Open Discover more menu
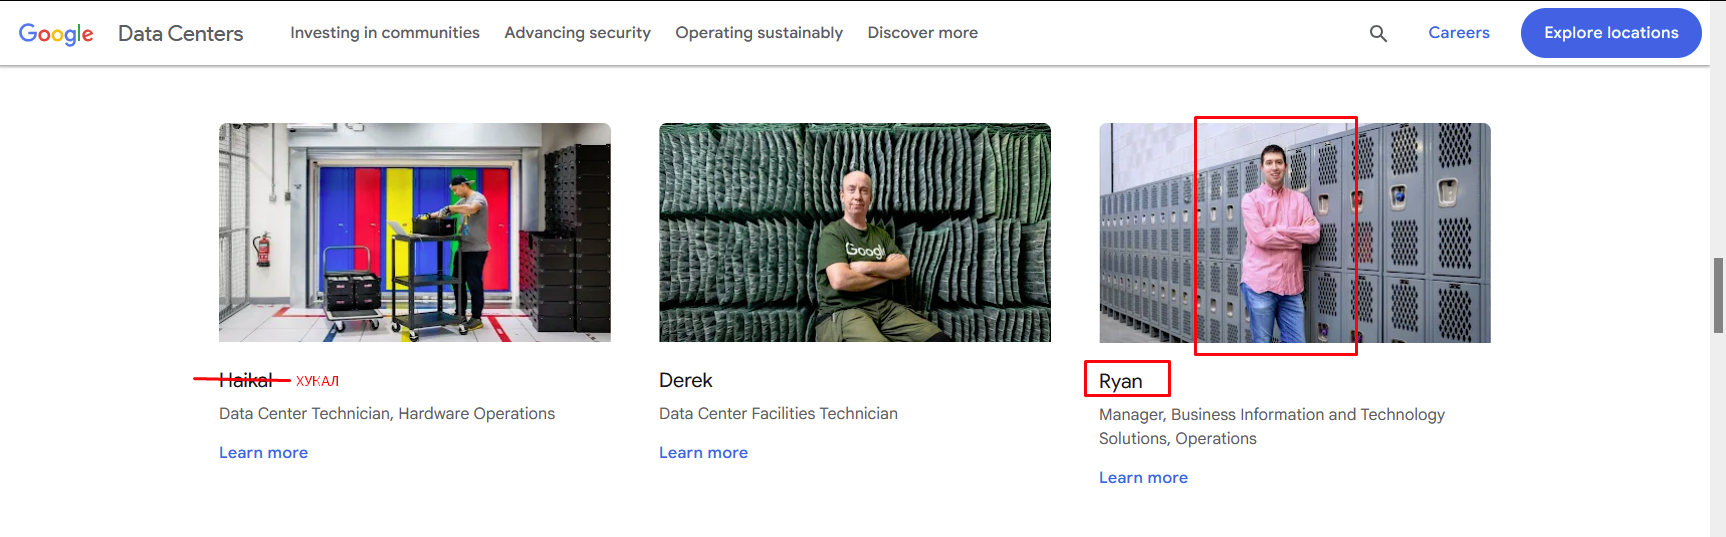This screenshot has height=537, width=1726. pyautogui.click(x=922, y=33)
